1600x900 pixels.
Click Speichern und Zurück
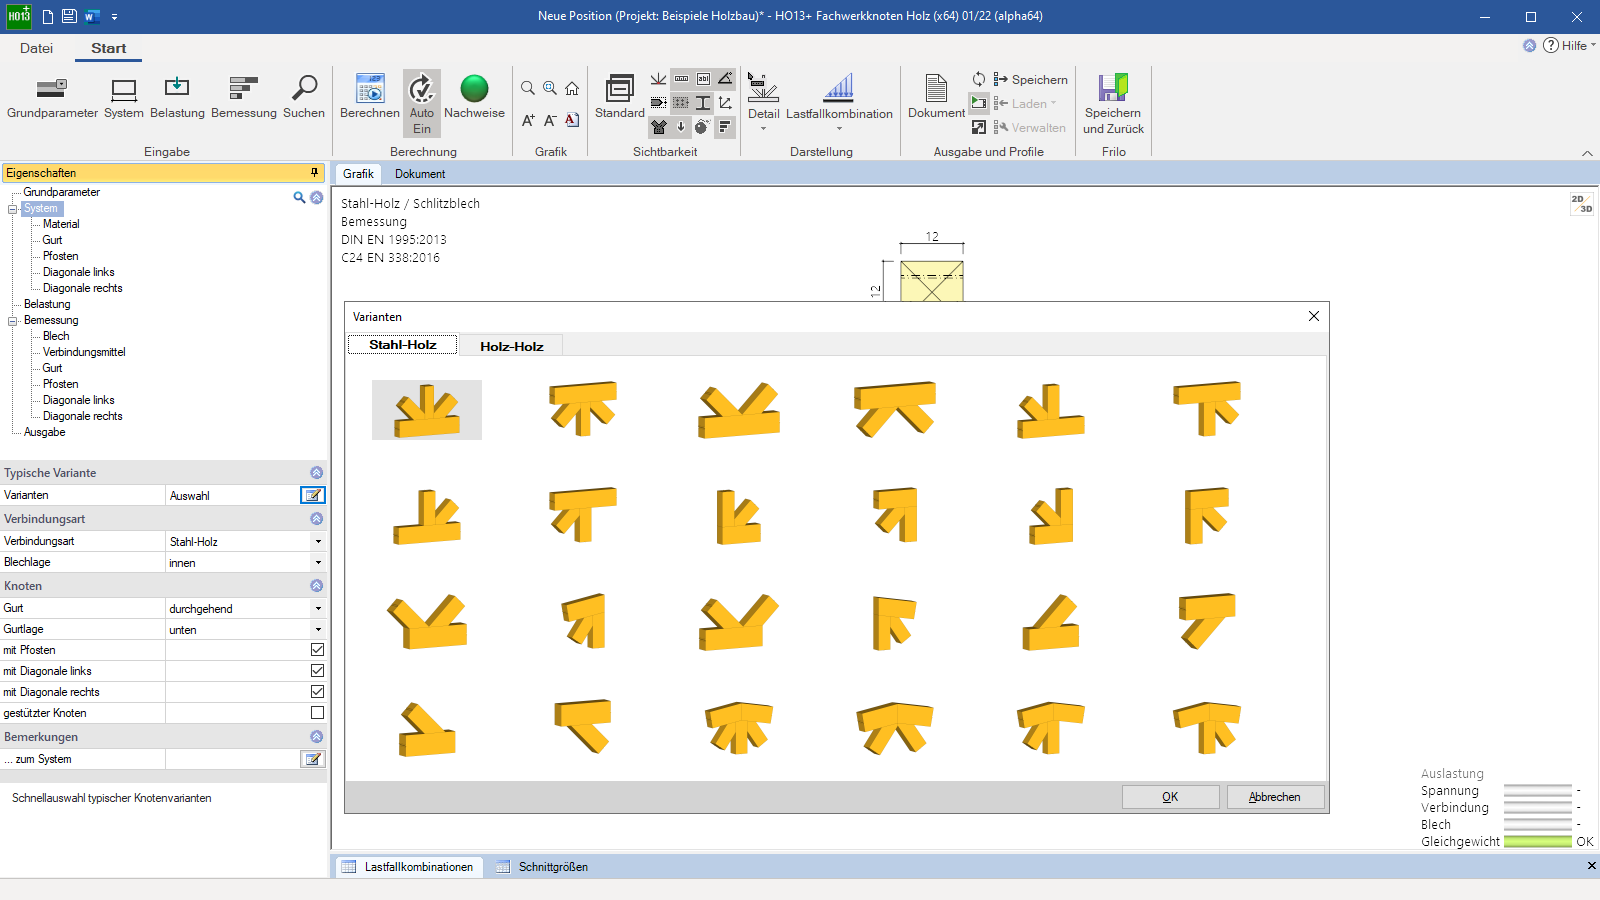coord(1113,104)
